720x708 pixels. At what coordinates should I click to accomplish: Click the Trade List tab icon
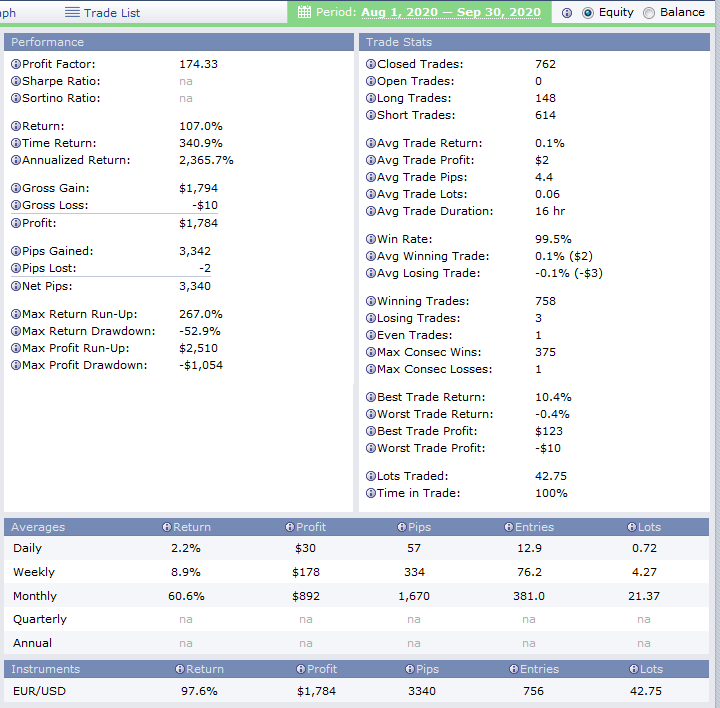coord(72,13)
